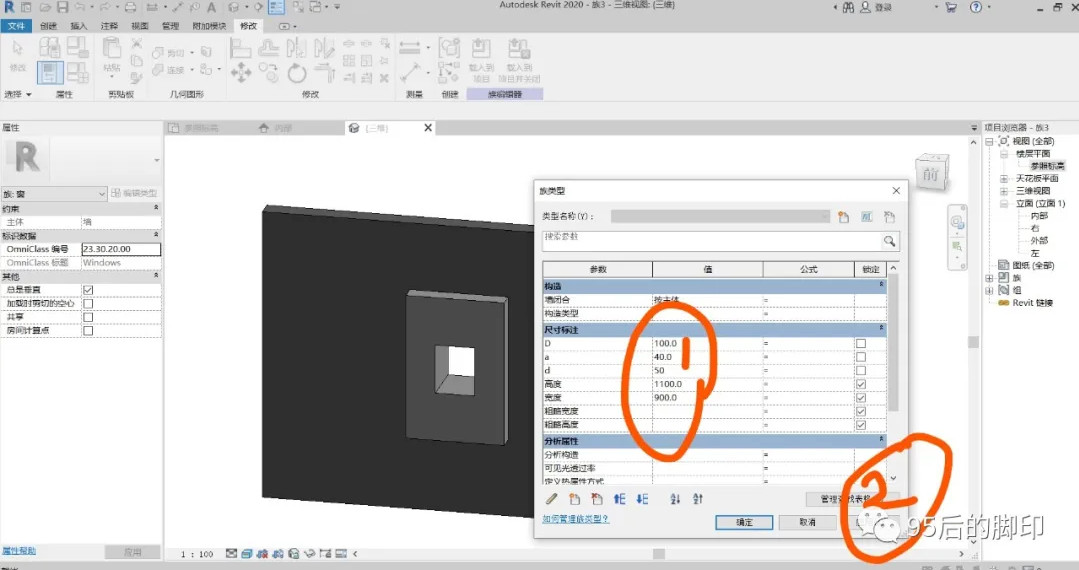Viewport: 1079px width, 570px height.
Task: Toggle lock checkbox for parameter D
Action: coord(861,344)
